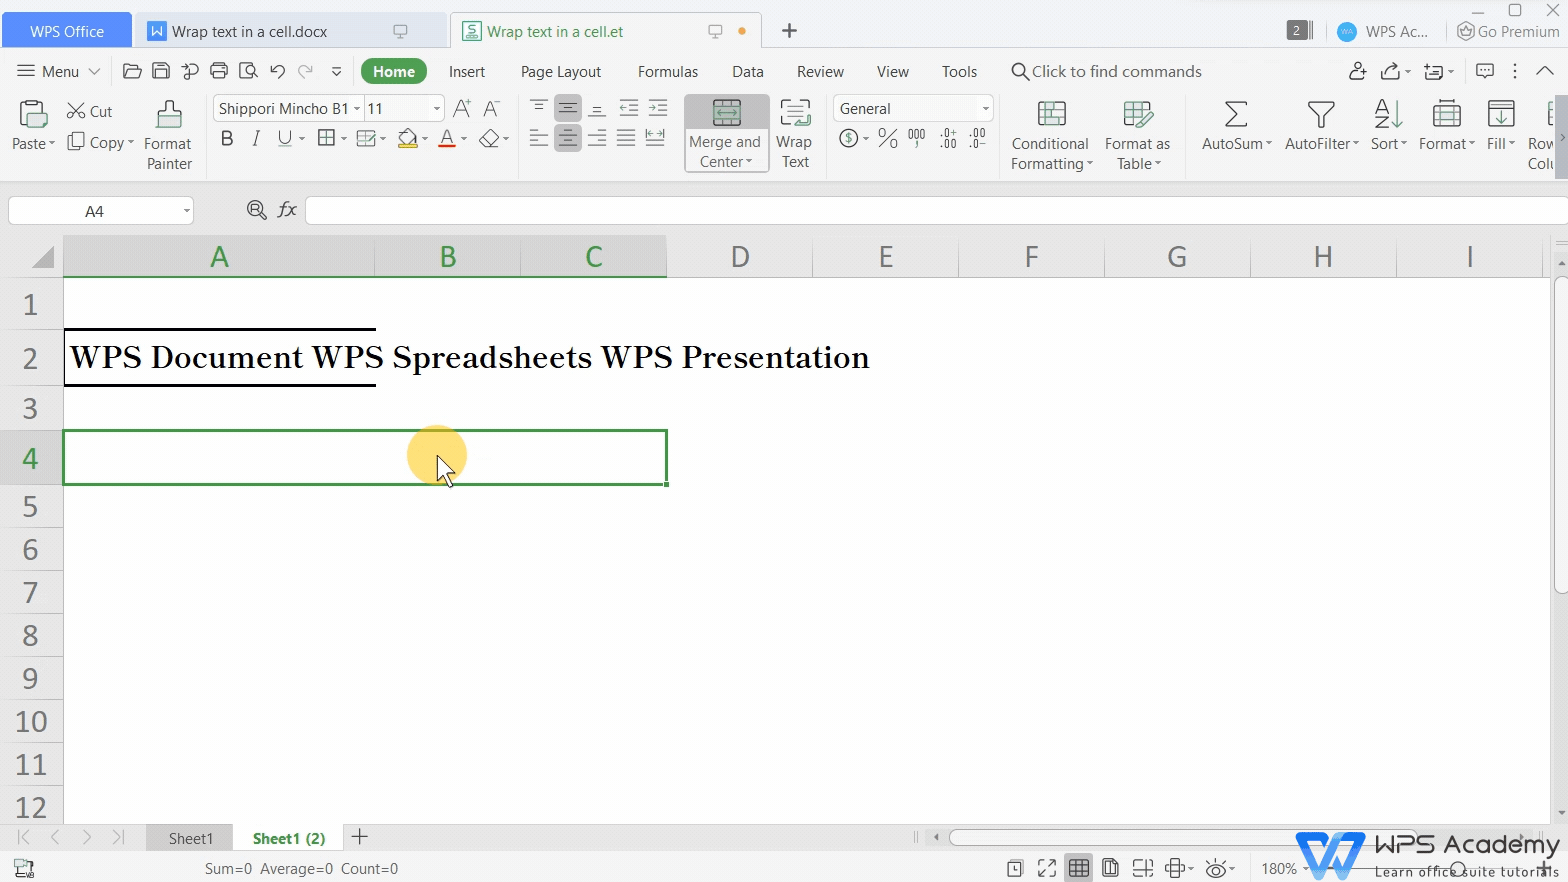Switch to normal grid view in status bar

[x=1079, y=868]
